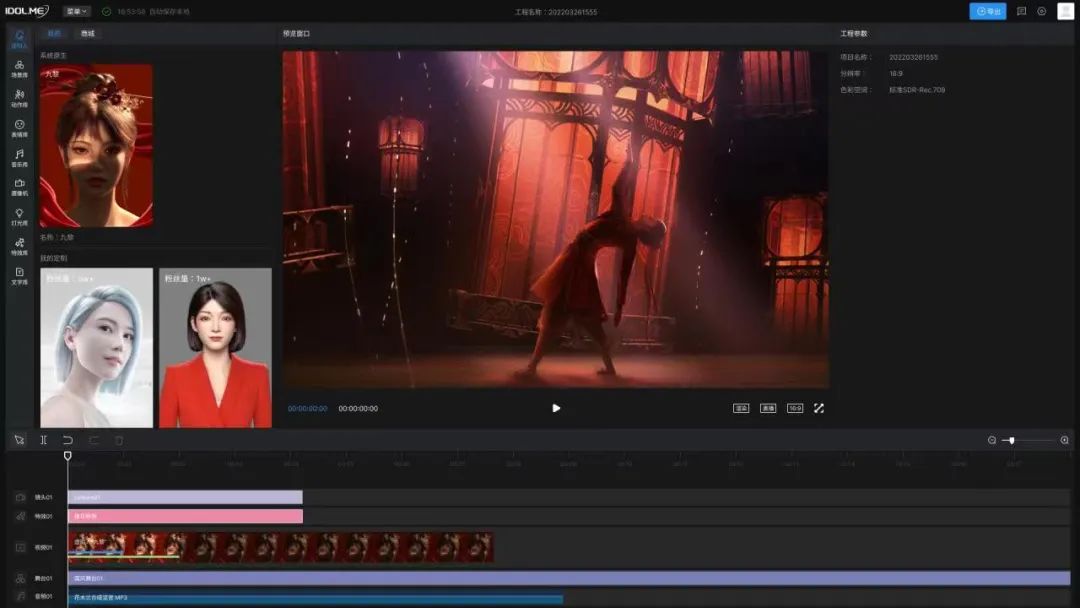1080x608 pixels.
Task: Open the user avatar menu at top right
Action: point(1065,11)
